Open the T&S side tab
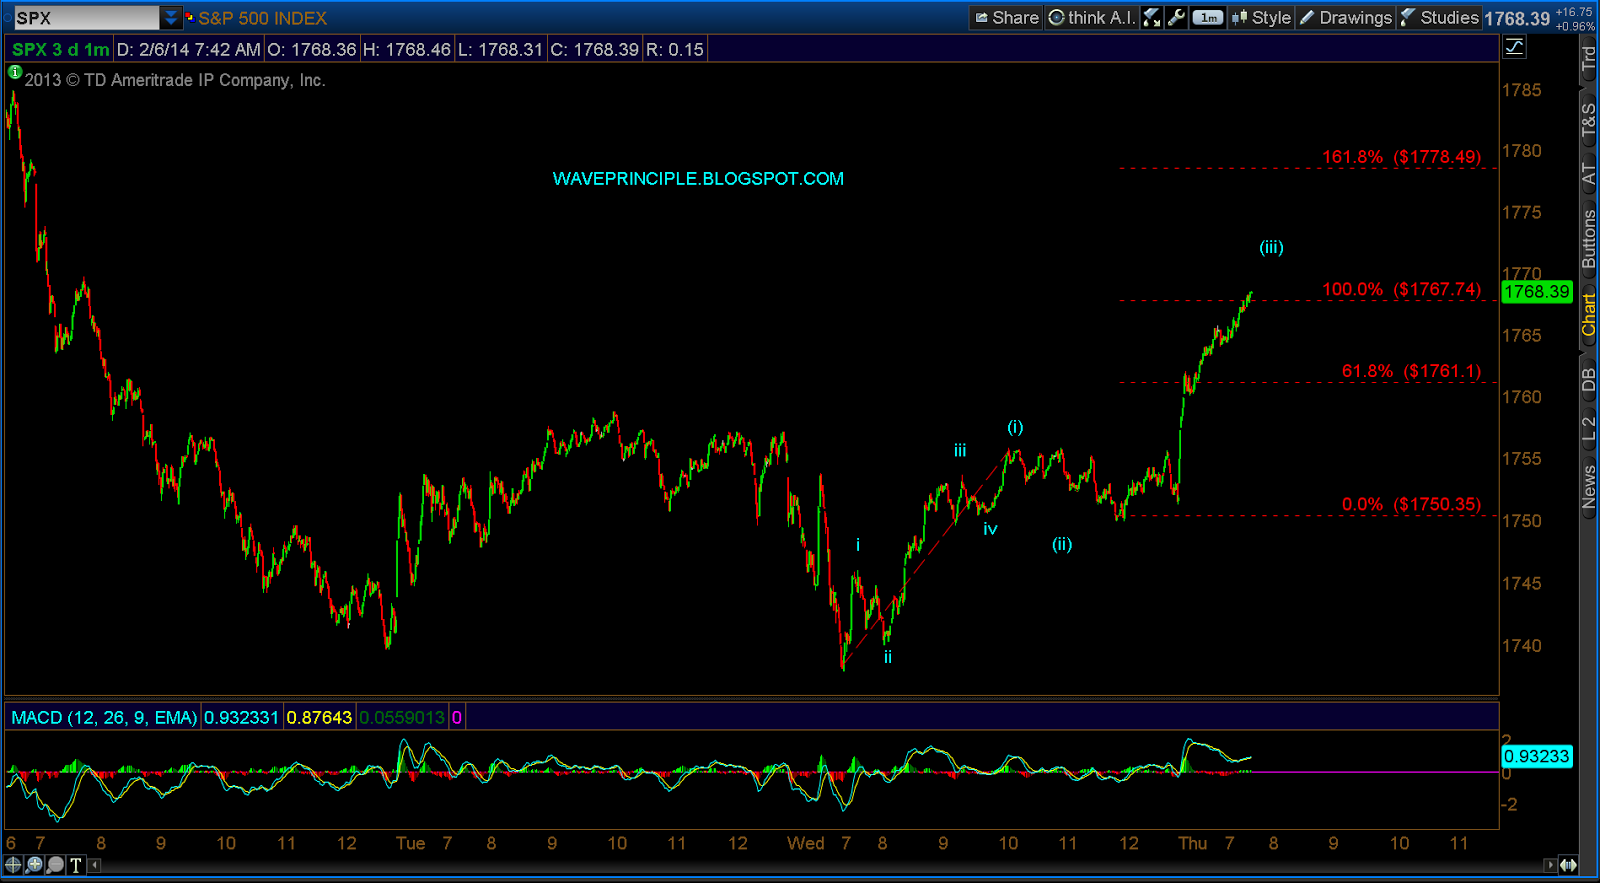This screenshot has width=1600, height=883. [1588, 119]
